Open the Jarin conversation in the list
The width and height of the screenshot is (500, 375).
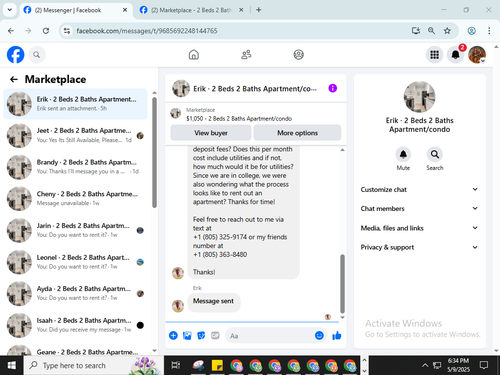[75, 230]
